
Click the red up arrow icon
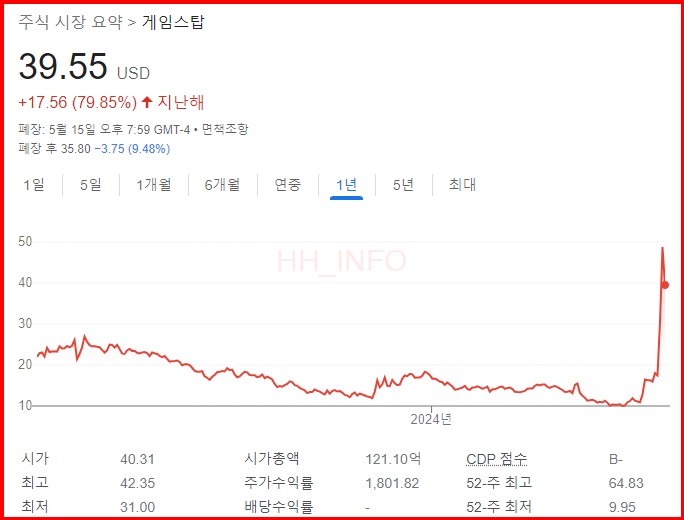pos(147,103)
